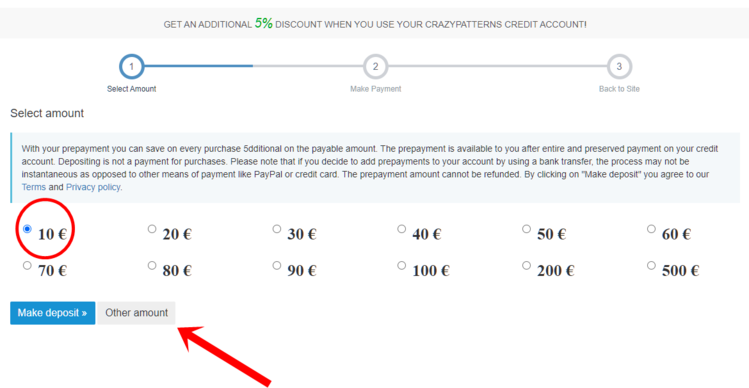The width and height of the screenshot is (749, 388).
Task: Choose the 20 € deposit amount
Action: [x=152, y=229]
